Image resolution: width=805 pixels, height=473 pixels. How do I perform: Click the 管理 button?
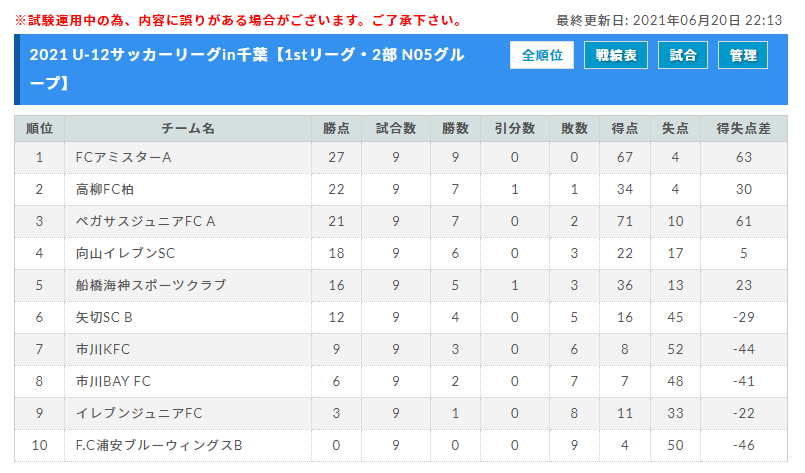pyautogui.click(x=743, y=55)
